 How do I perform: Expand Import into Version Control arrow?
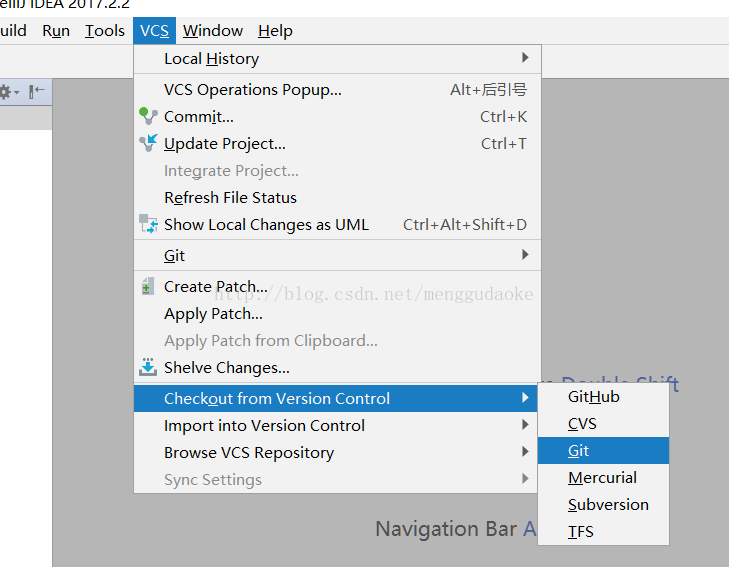point(525,425)
